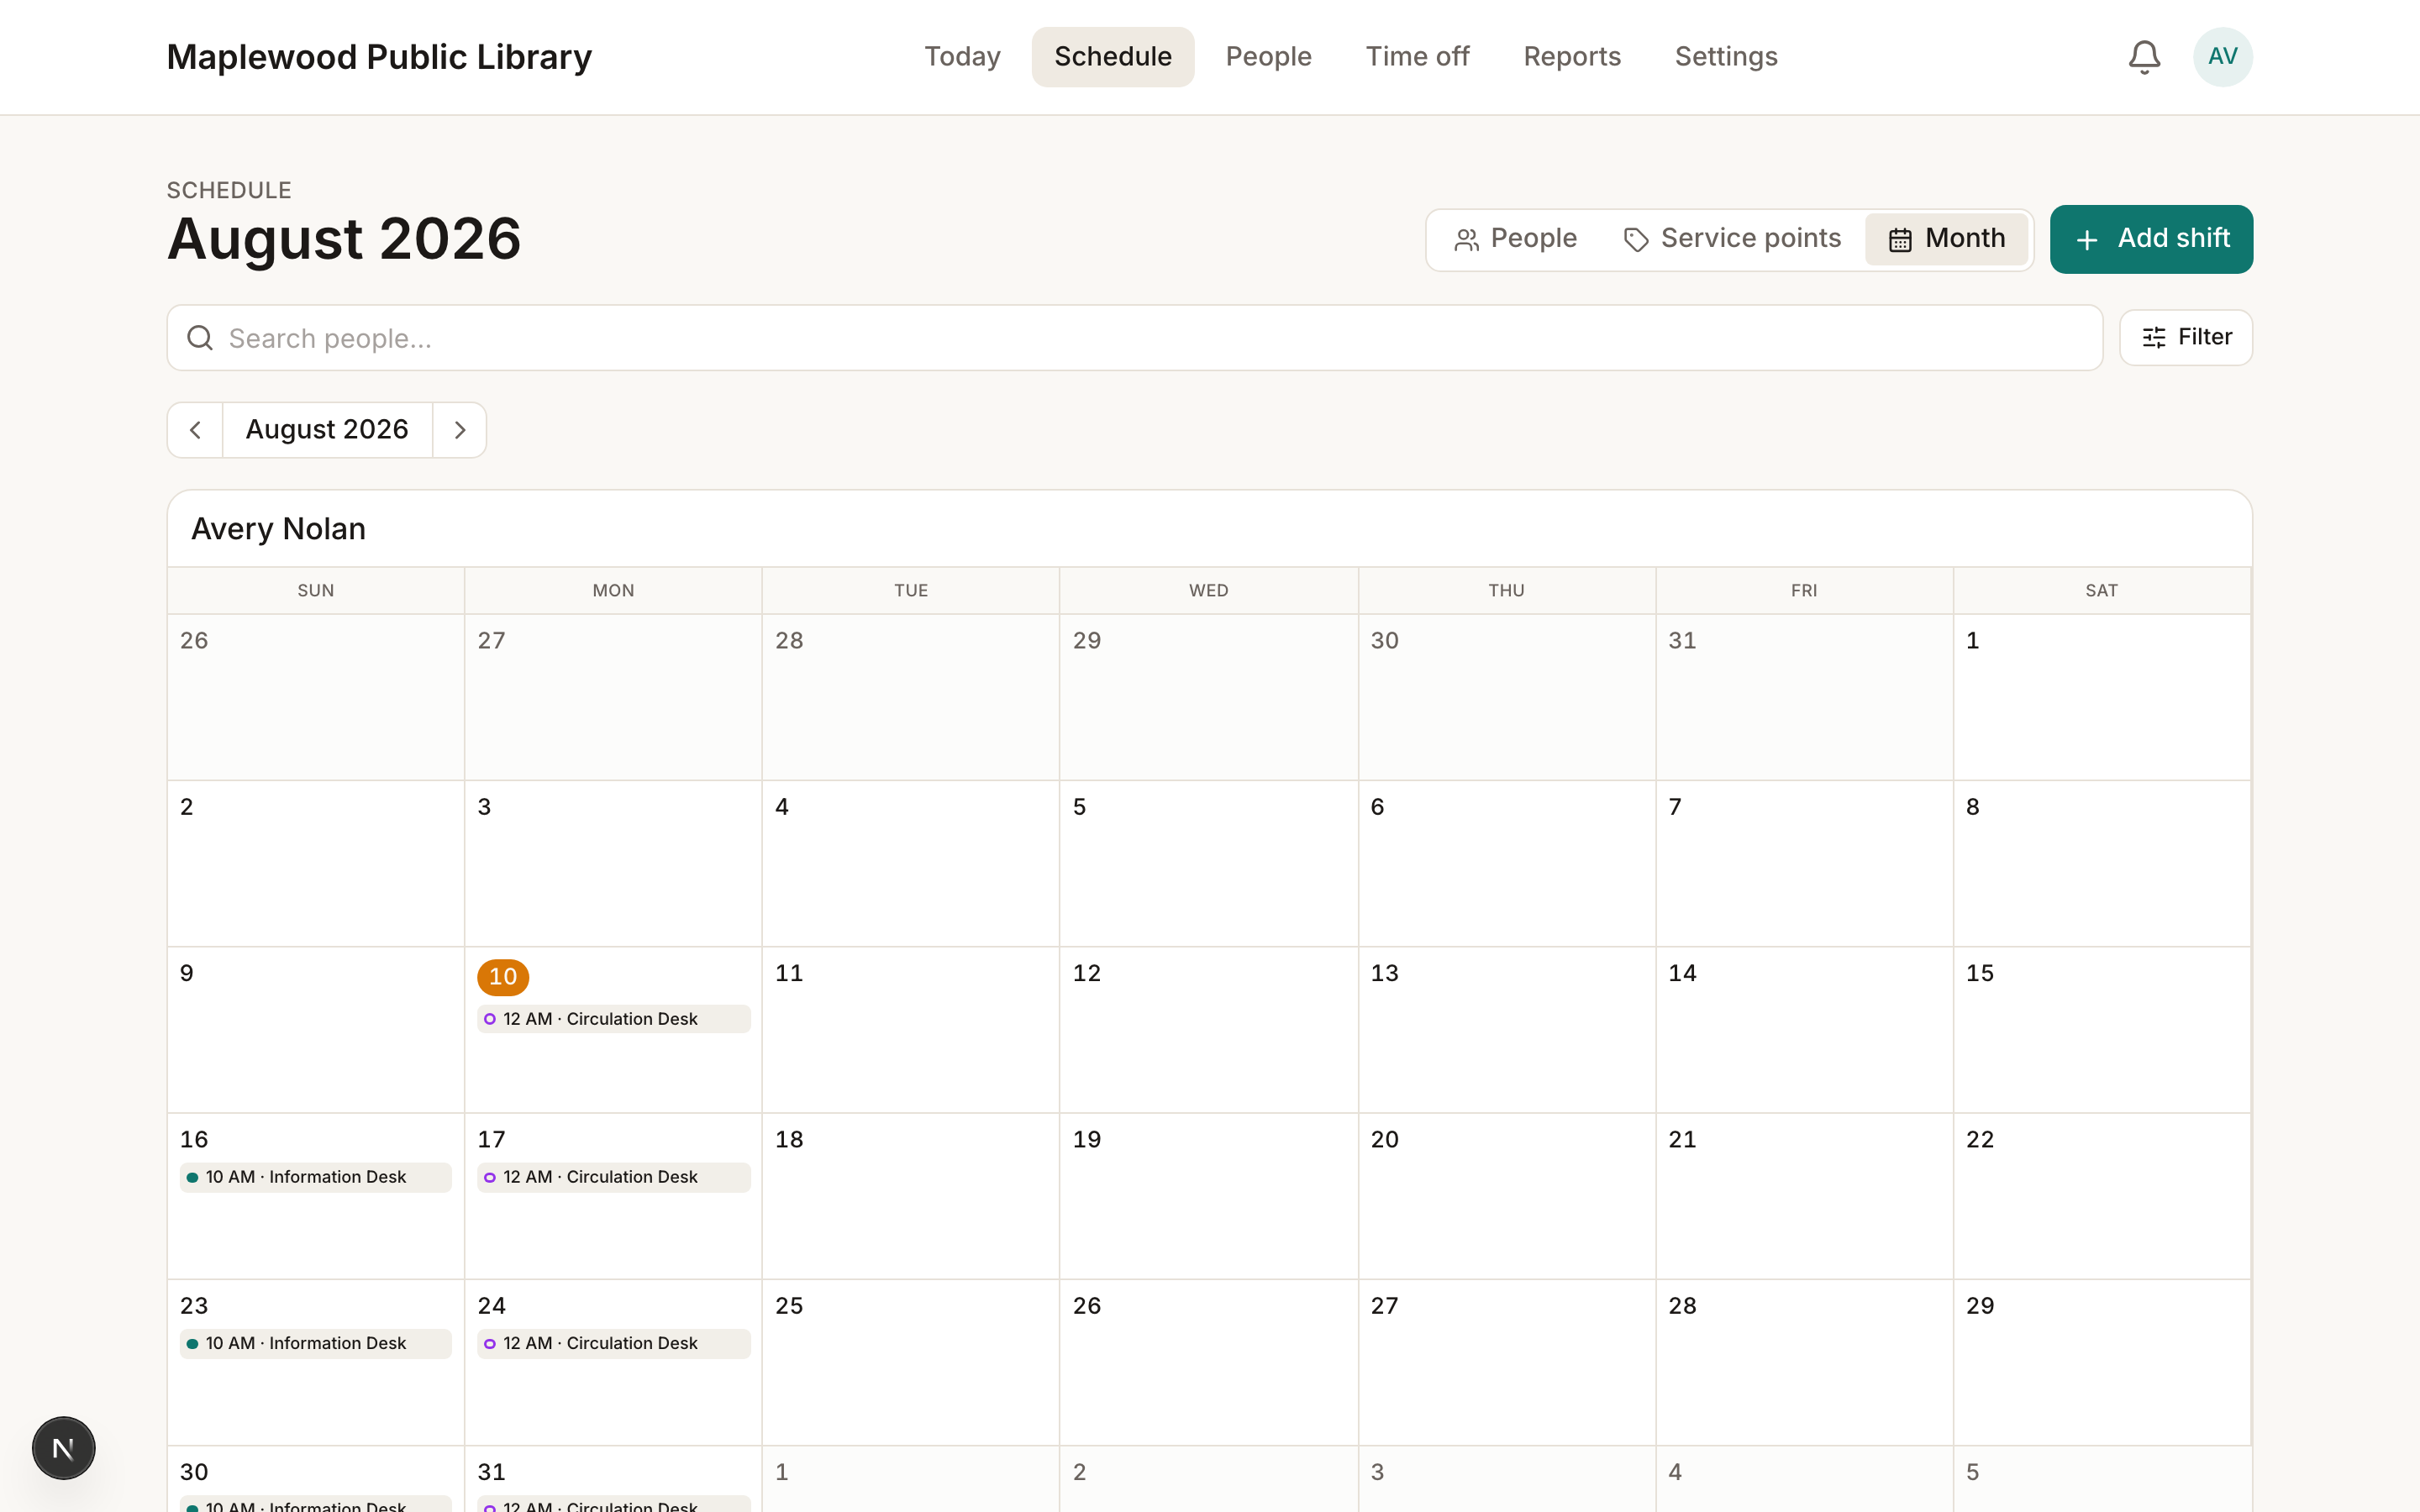Select today's date badge 10
This screenshot has height=1512, width=2420.
coord(503,977)
